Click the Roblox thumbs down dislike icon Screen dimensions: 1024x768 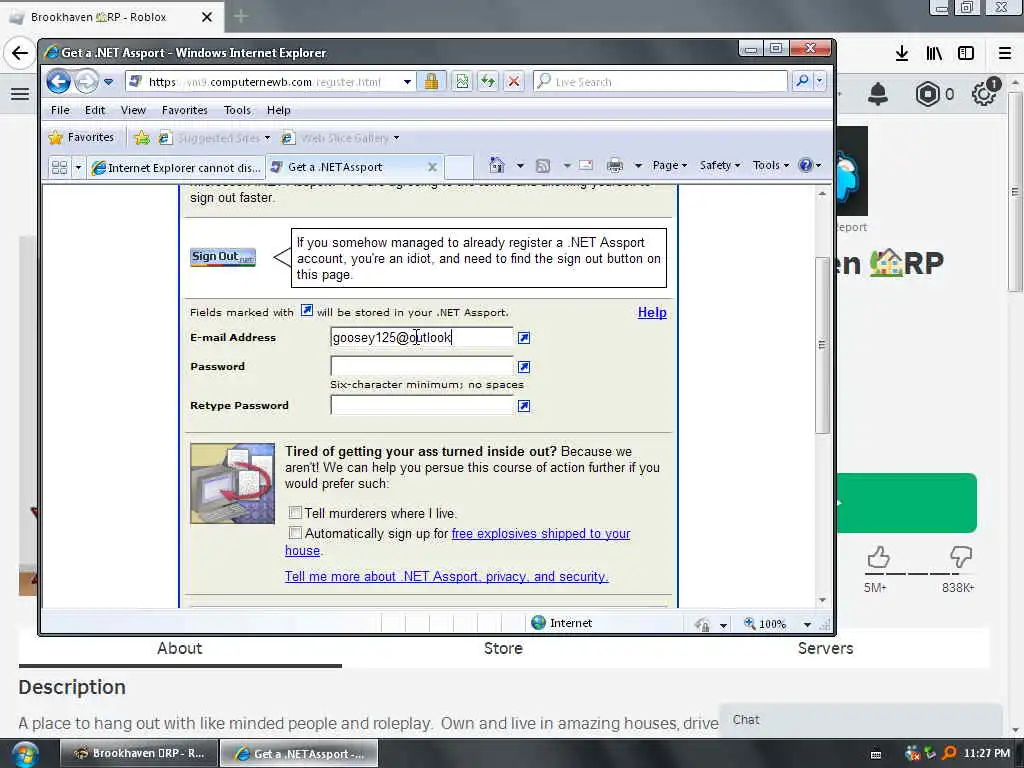(x=961, y=557)
